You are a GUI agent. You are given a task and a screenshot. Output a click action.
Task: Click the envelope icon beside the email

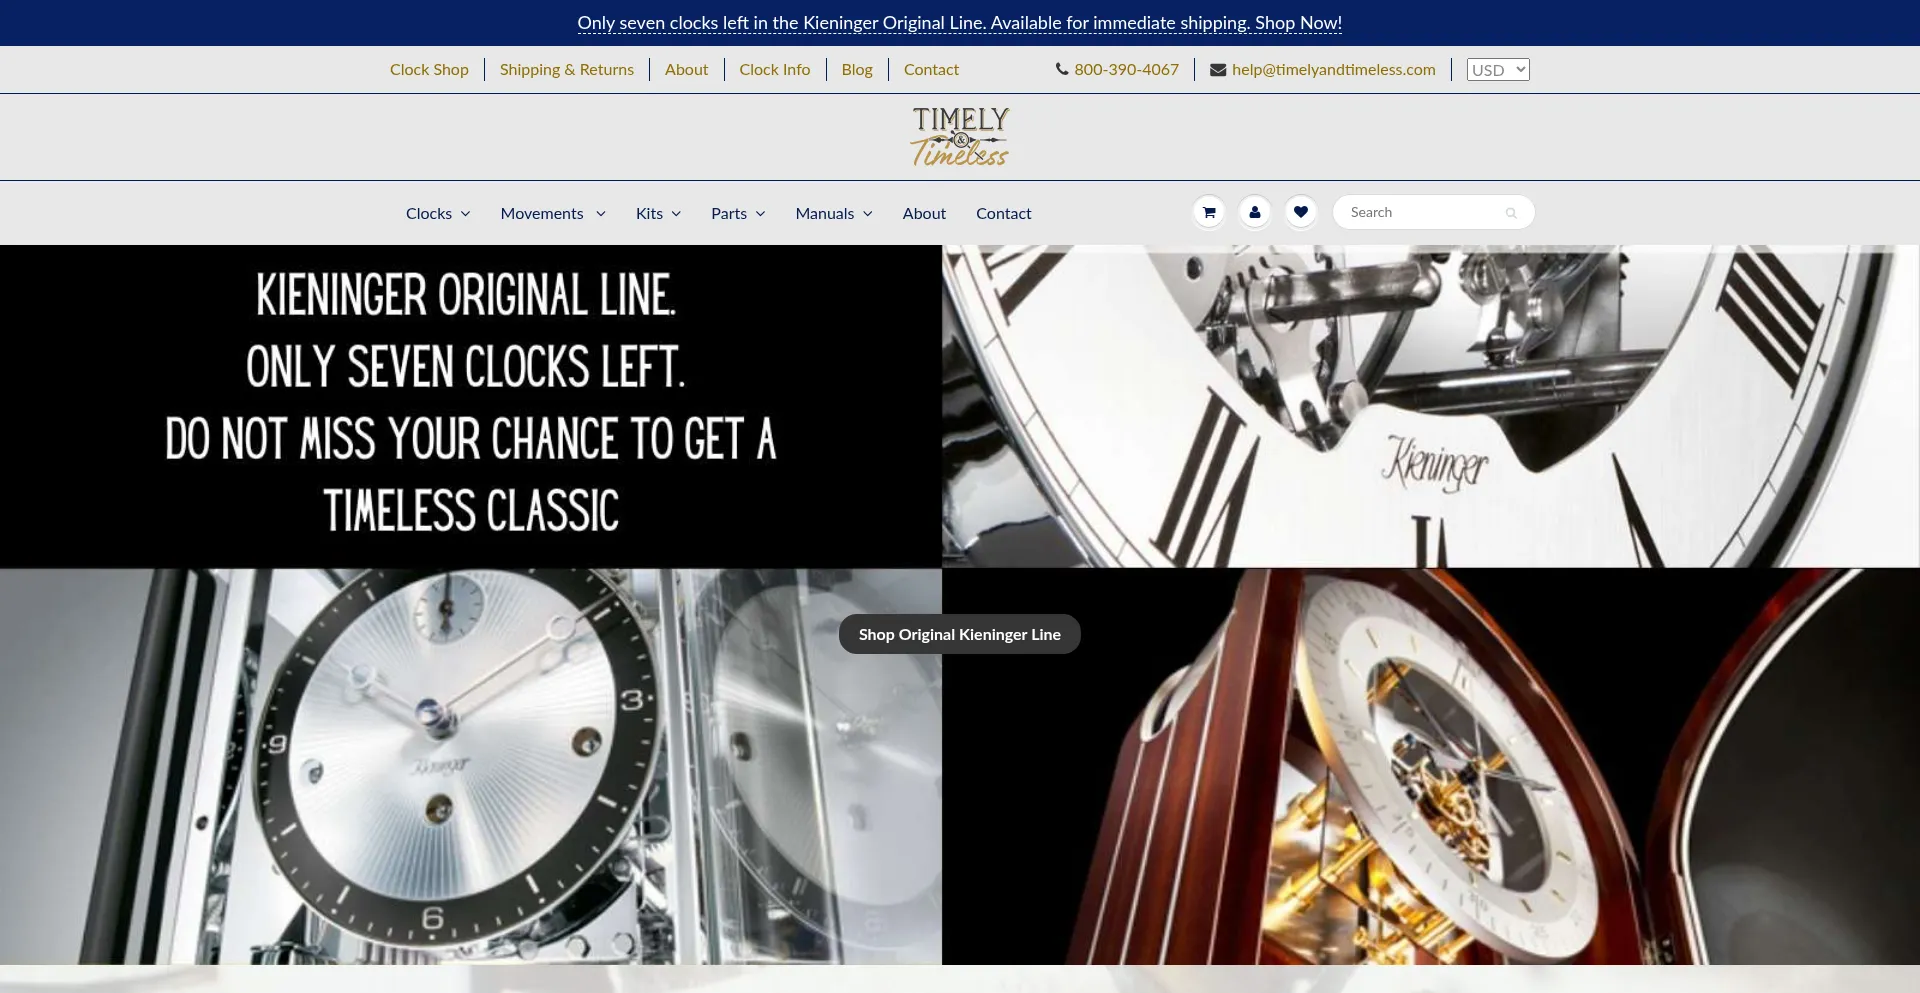(1218, 70)
